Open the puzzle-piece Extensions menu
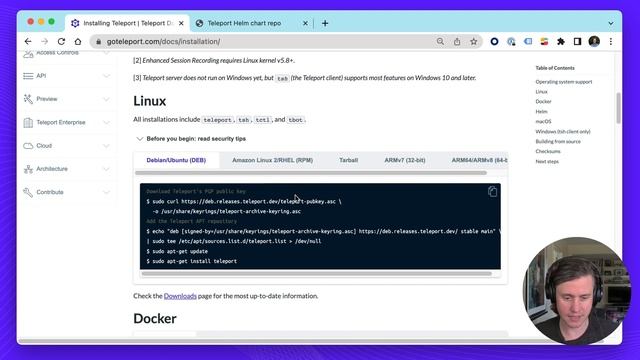The width and height of the screenshot is (640, 360). (x=561, y=41)
